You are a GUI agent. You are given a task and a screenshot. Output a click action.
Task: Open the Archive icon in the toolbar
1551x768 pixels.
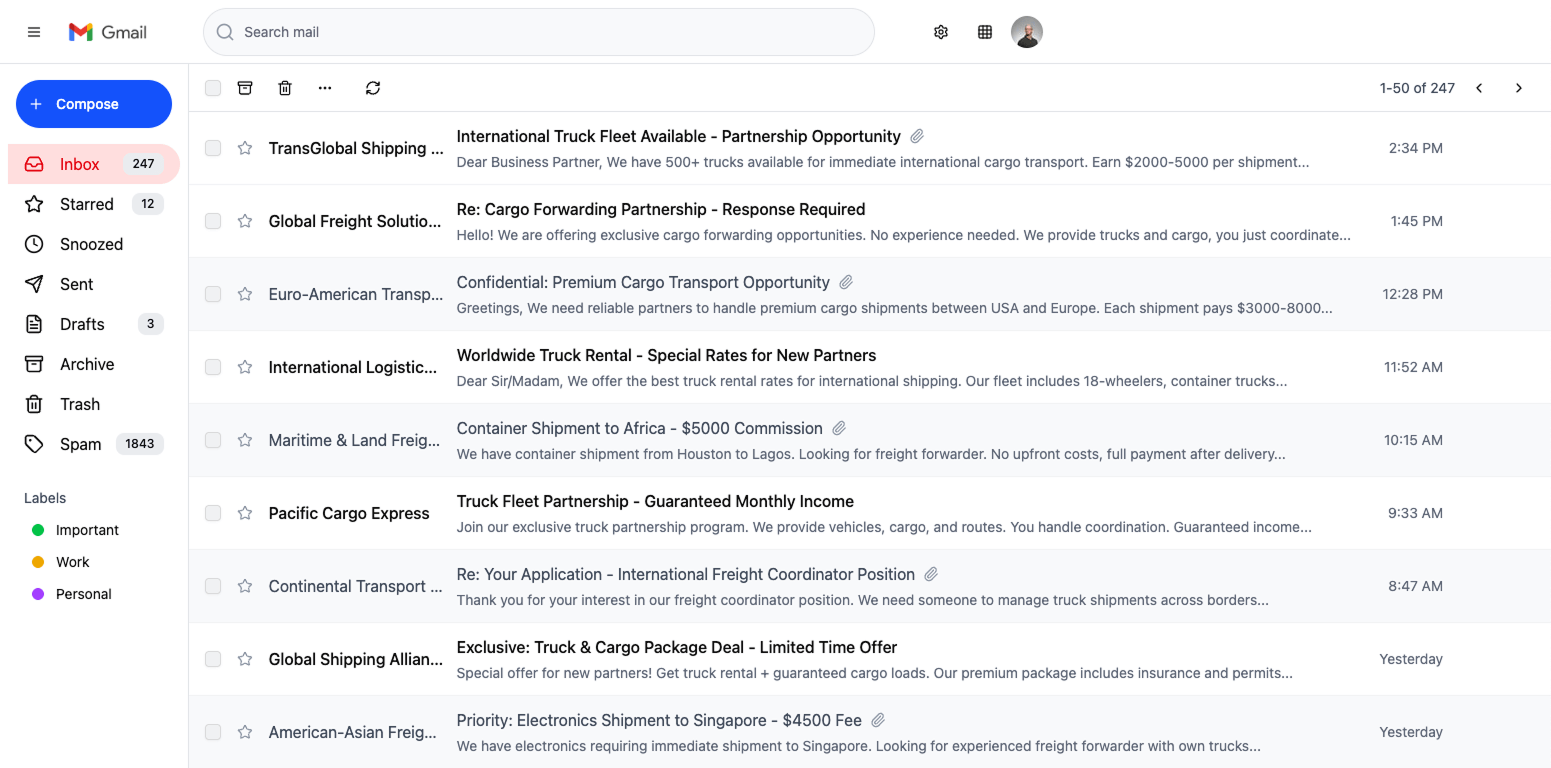pos(245,88)
